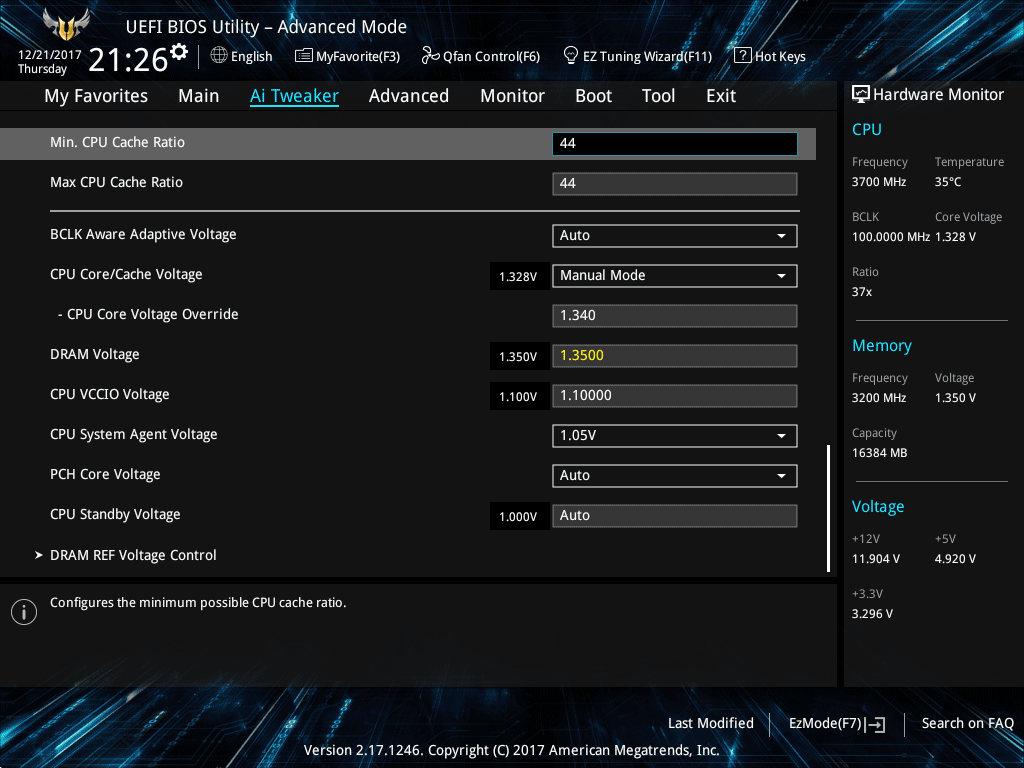
Task: Select the CPU VCCIO Voltage label
Action: (110, 394)
